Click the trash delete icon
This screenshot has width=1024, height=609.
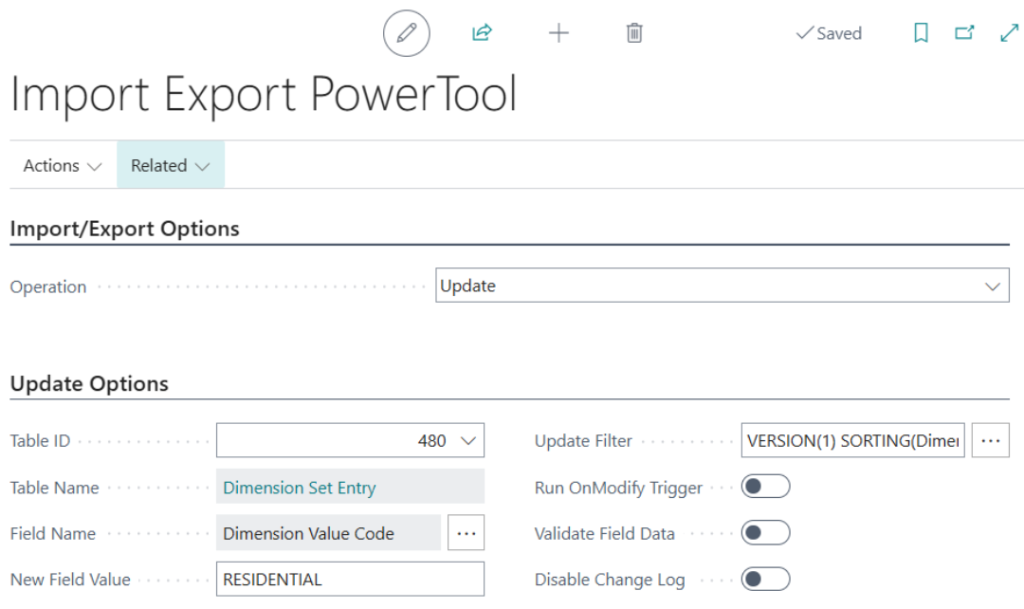coord(634,34)
